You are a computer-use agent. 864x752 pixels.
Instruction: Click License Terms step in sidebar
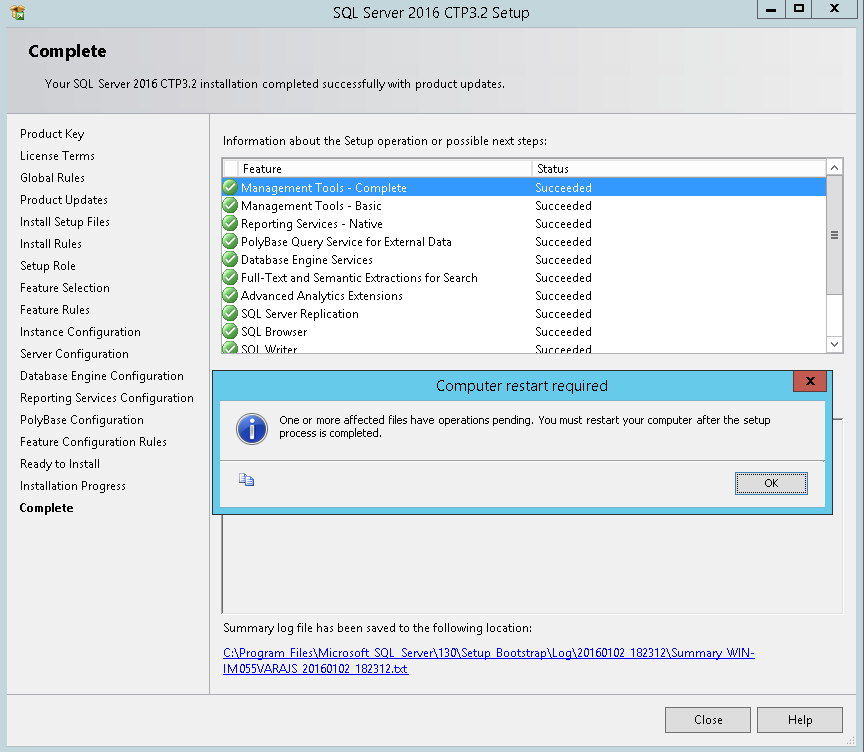(x=57, y=156)
